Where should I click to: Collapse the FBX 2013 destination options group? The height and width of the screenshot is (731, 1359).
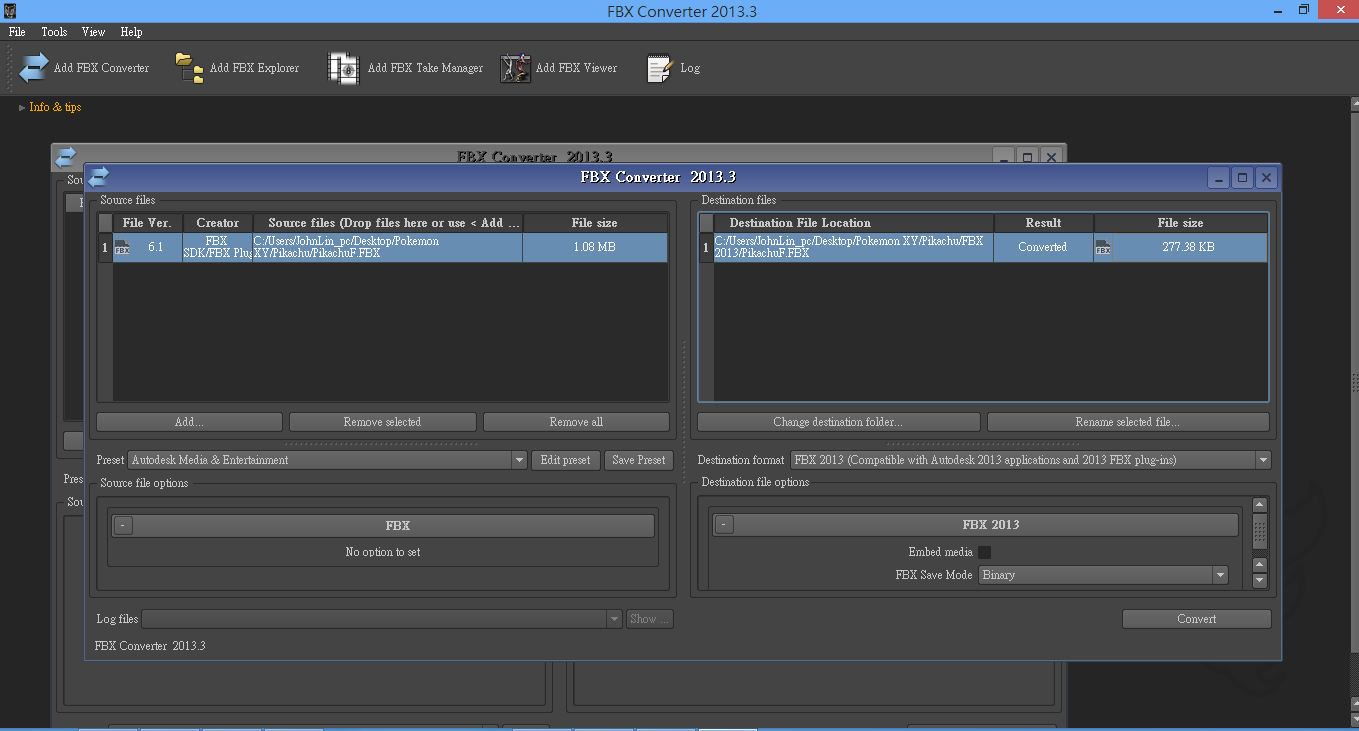point(725,524)
